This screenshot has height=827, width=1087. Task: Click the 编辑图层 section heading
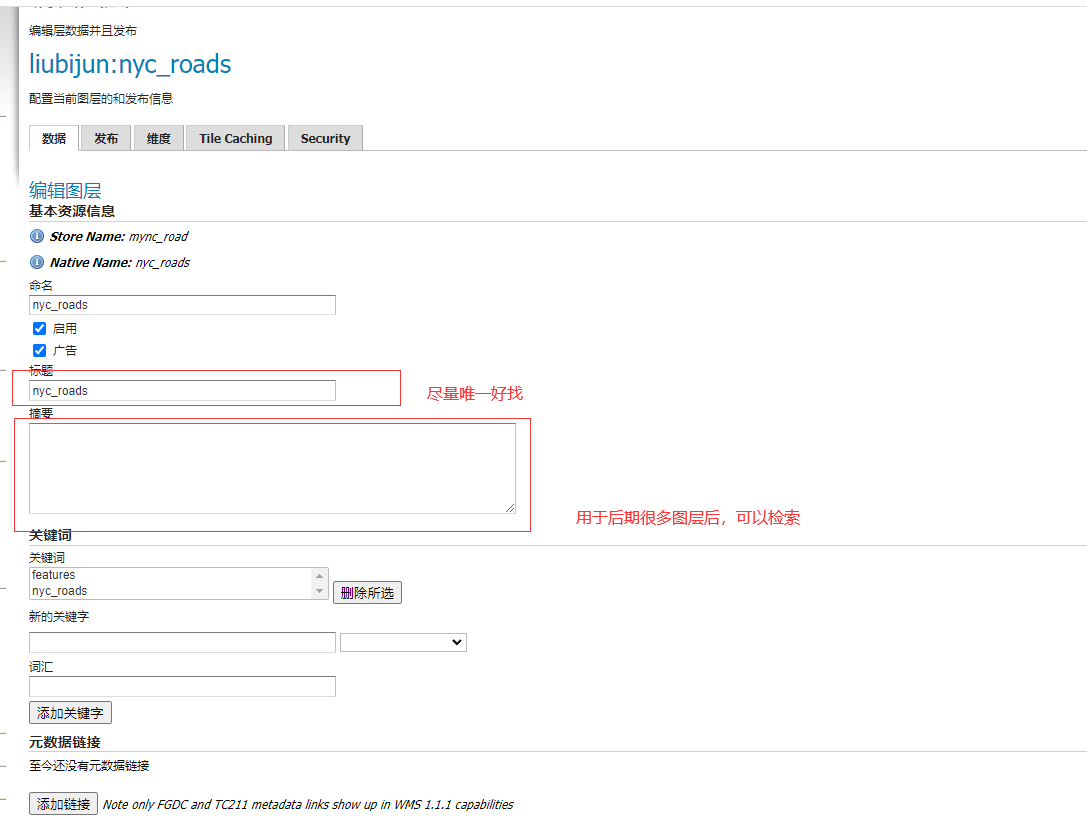pyautogui.click(x=65, y=190)
